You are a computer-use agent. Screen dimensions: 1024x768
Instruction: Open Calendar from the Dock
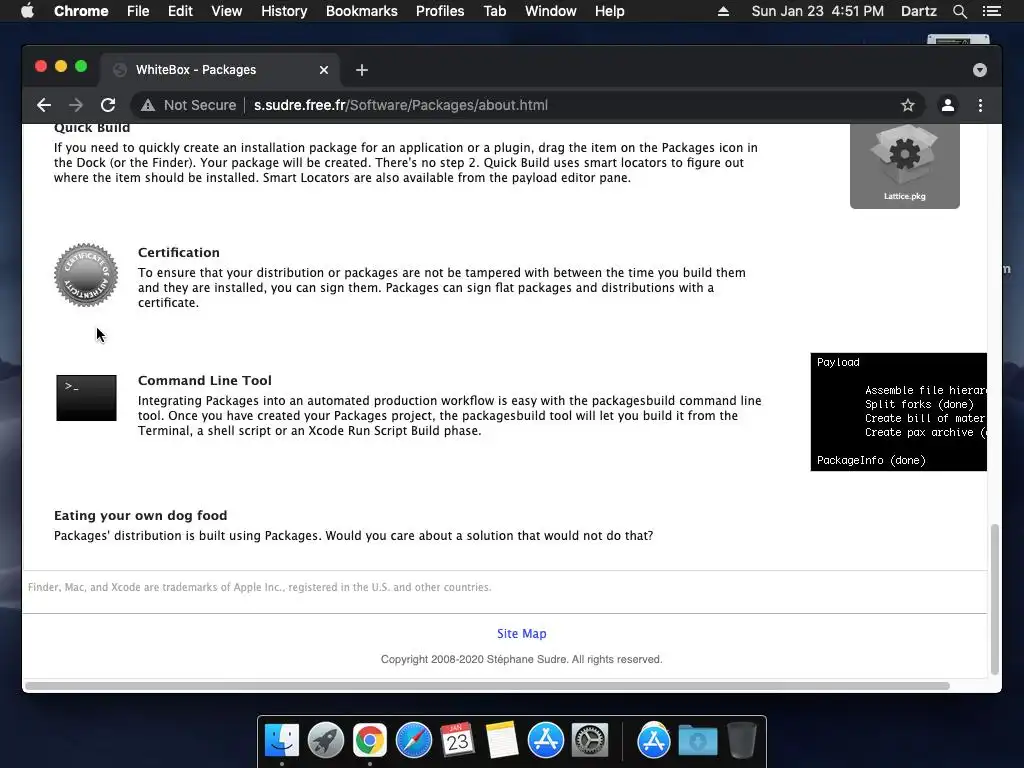[x=457, y=741]
